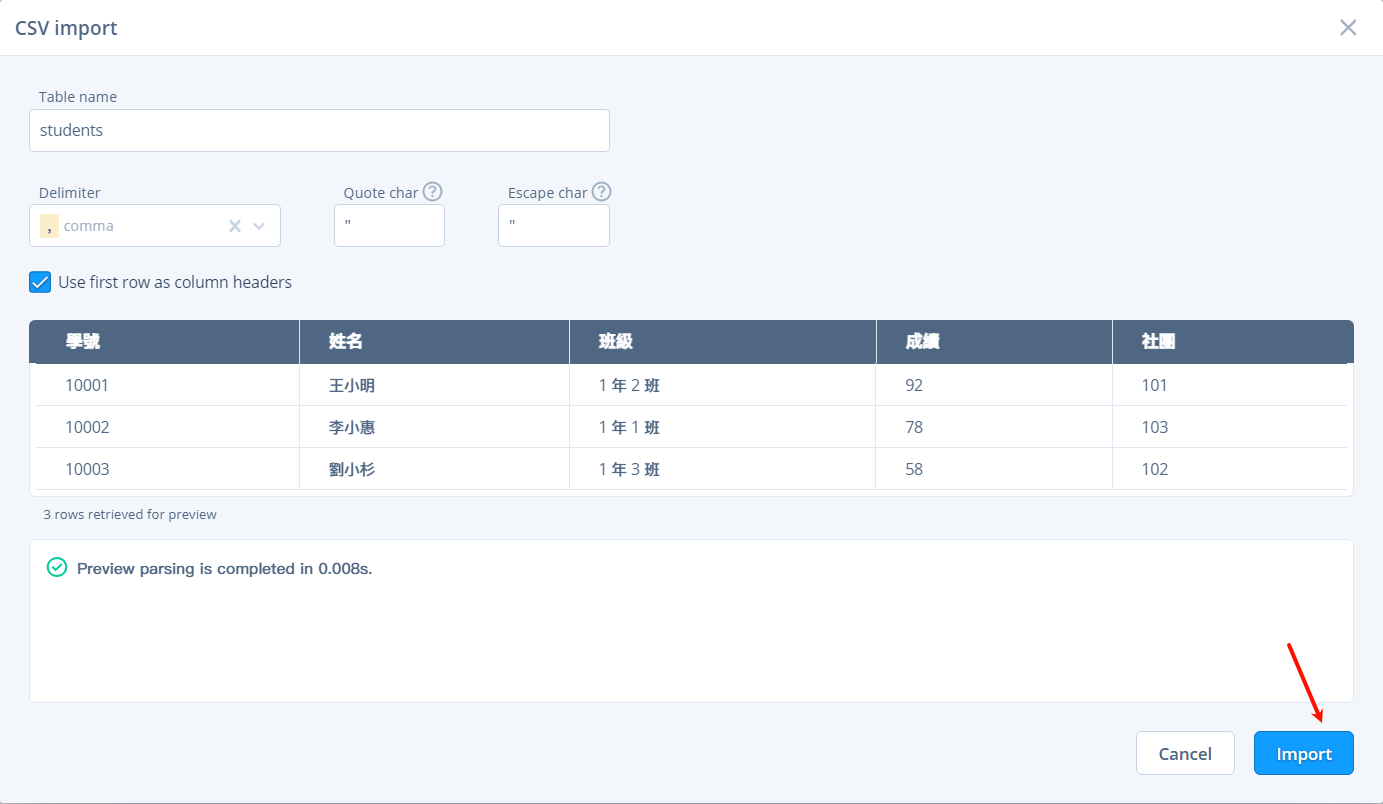Edit the Table name field

click(x=319, y=130)
